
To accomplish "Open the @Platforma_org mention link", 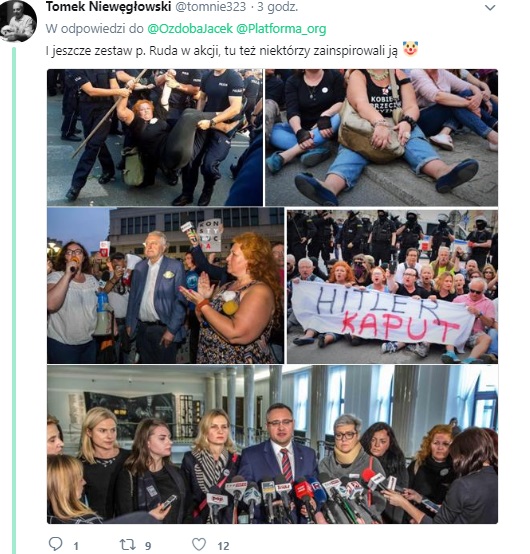I will 281,29.
